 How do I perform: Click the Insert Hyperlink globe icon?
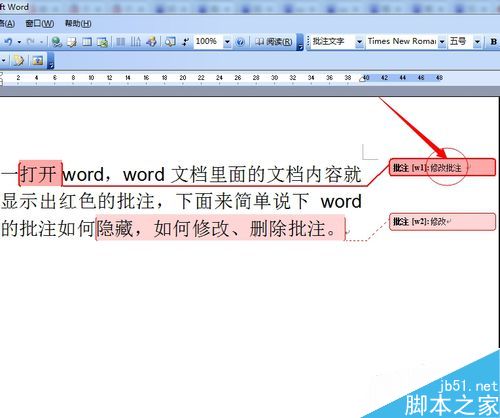click(x=57, y=42)
